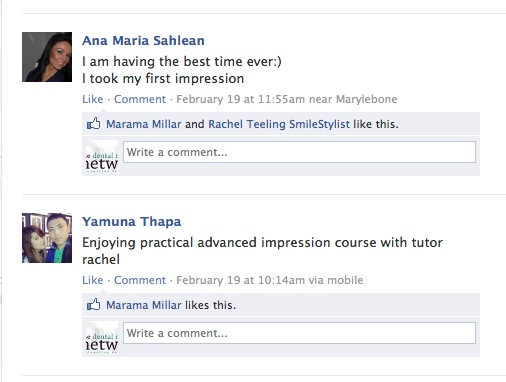Click the February 19 at 10:14am timestamp
This screenshot has width=506, height=382.
coord(241,280)
